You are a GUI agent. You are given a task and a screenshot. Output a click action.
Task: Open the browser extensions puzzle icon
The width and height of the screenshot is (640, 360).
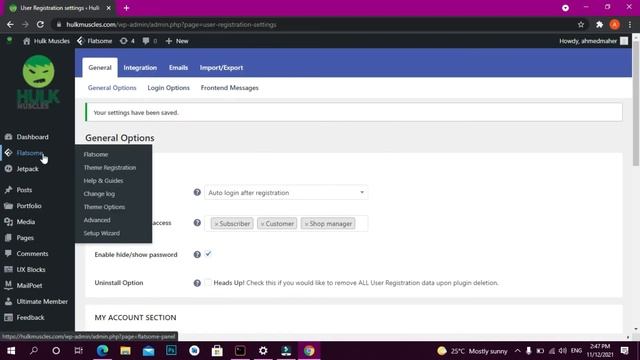coord(599,24)
